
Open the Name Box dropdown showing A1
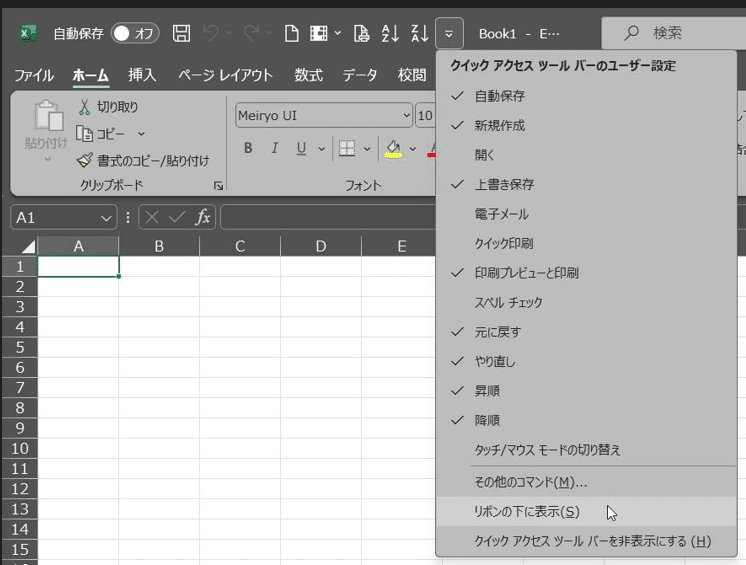[x=106, y=218]
